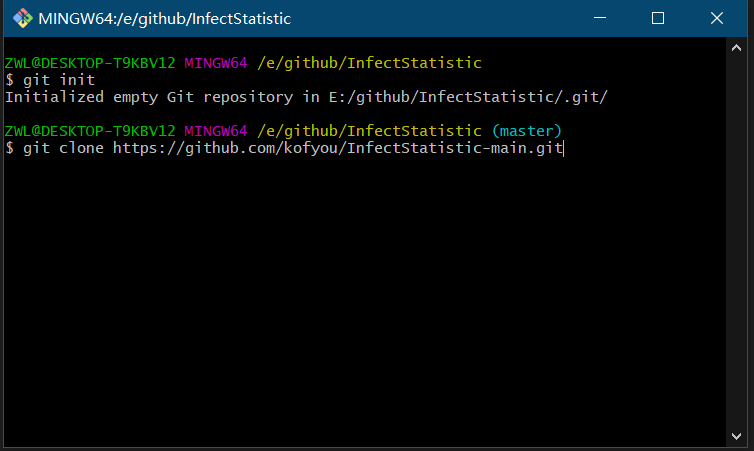Close the MINGW64 terminal window
The height and width of the screenshot is (451, 754).
point(716,18)
